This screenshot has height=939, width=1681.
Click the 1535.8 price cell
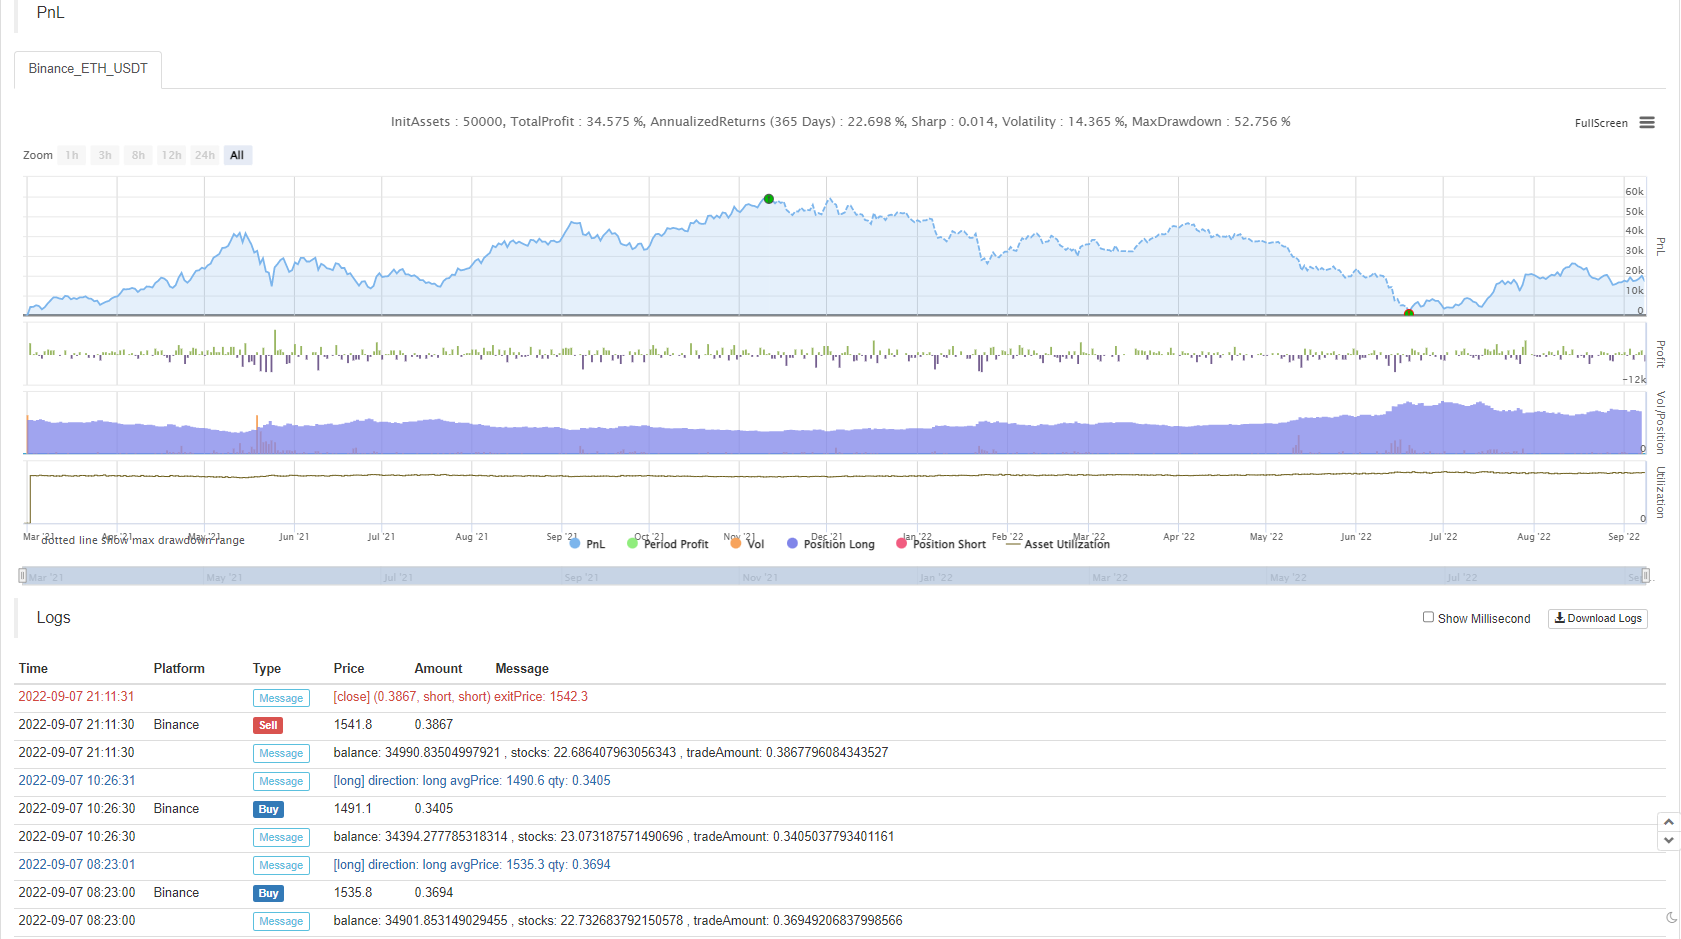353,893
